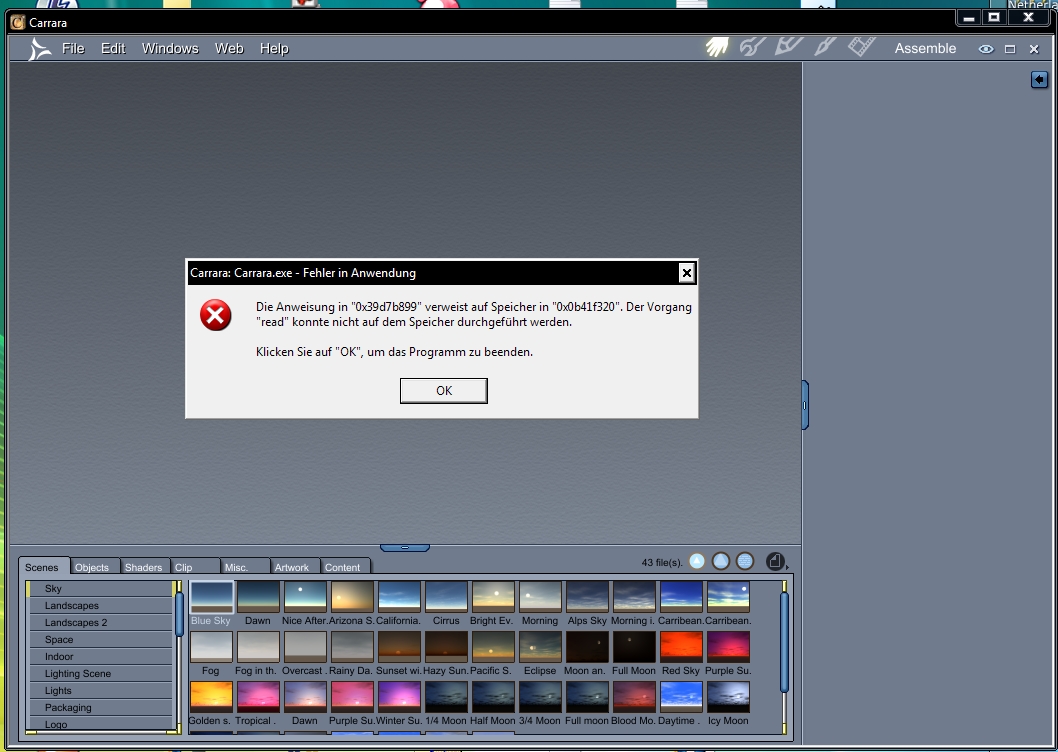Select the Blood Mo. thumbnail
The width and height of the screenshot is (1058, 752).
click(x=634, y=697)
